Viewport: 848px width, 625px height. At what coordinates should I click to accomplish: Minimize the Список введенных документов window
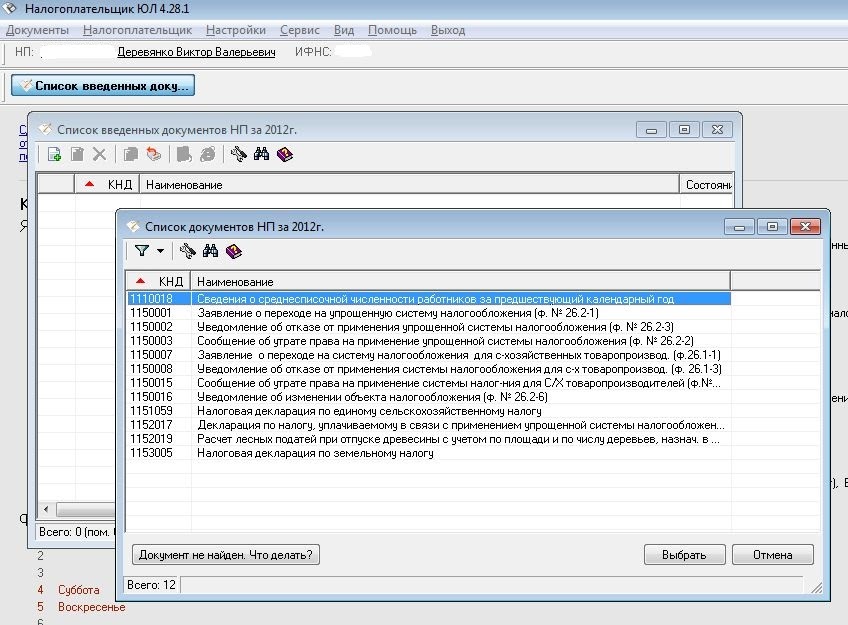coord(651,130)
